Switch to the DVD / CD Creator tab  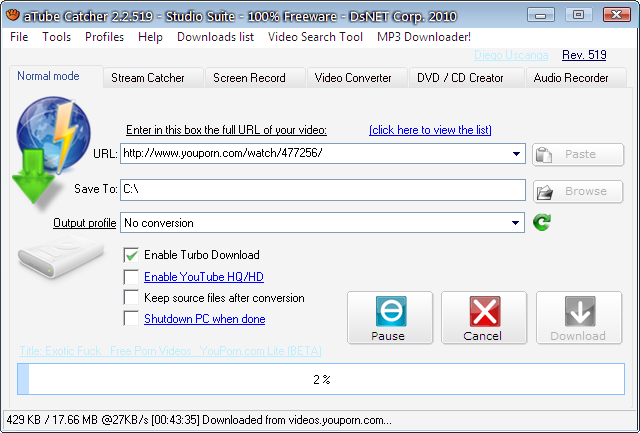point(466,78)
